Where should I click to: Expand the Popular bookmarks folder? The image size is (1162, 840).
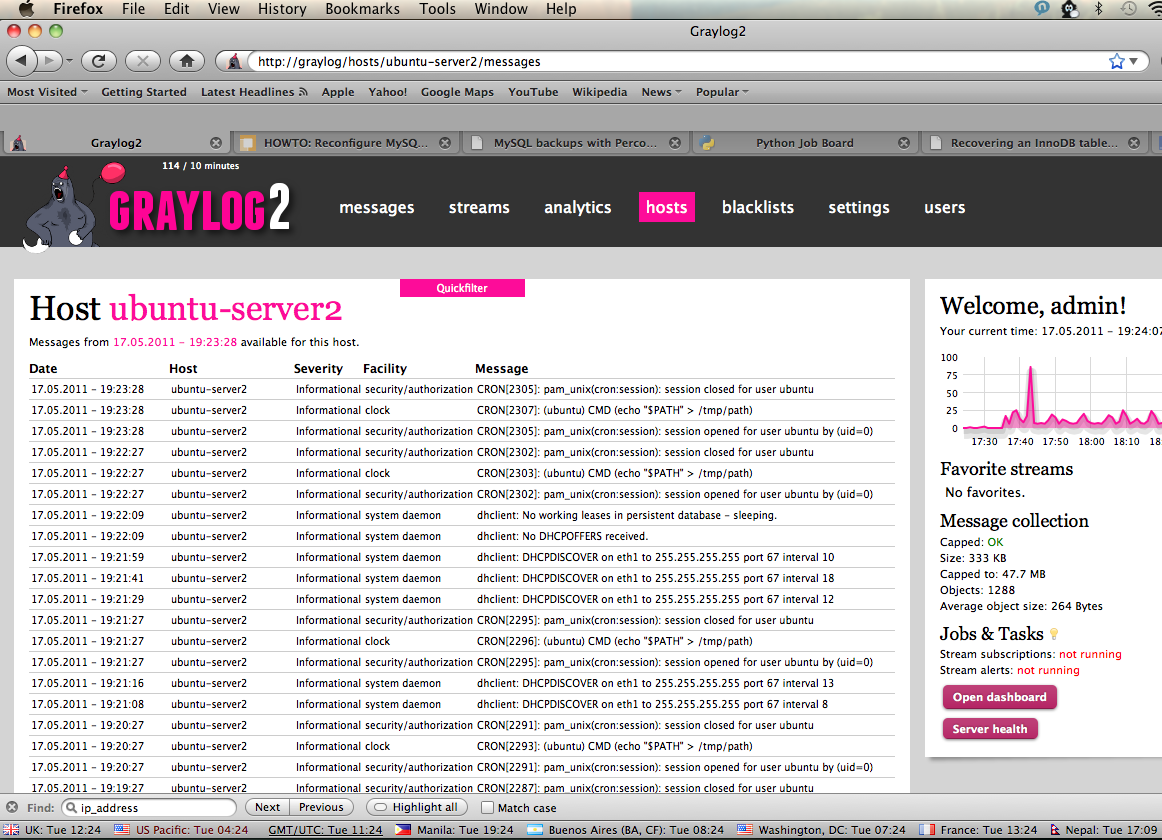[722, 92]
